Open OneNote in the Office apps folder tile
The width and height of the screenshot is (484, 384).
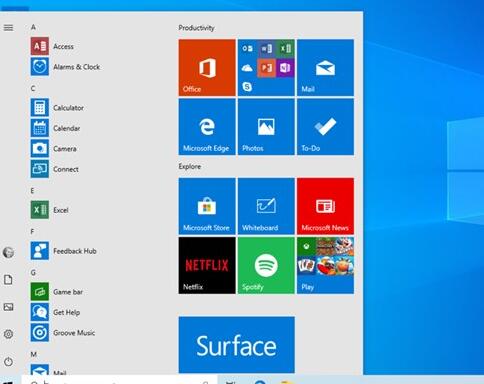285,68
